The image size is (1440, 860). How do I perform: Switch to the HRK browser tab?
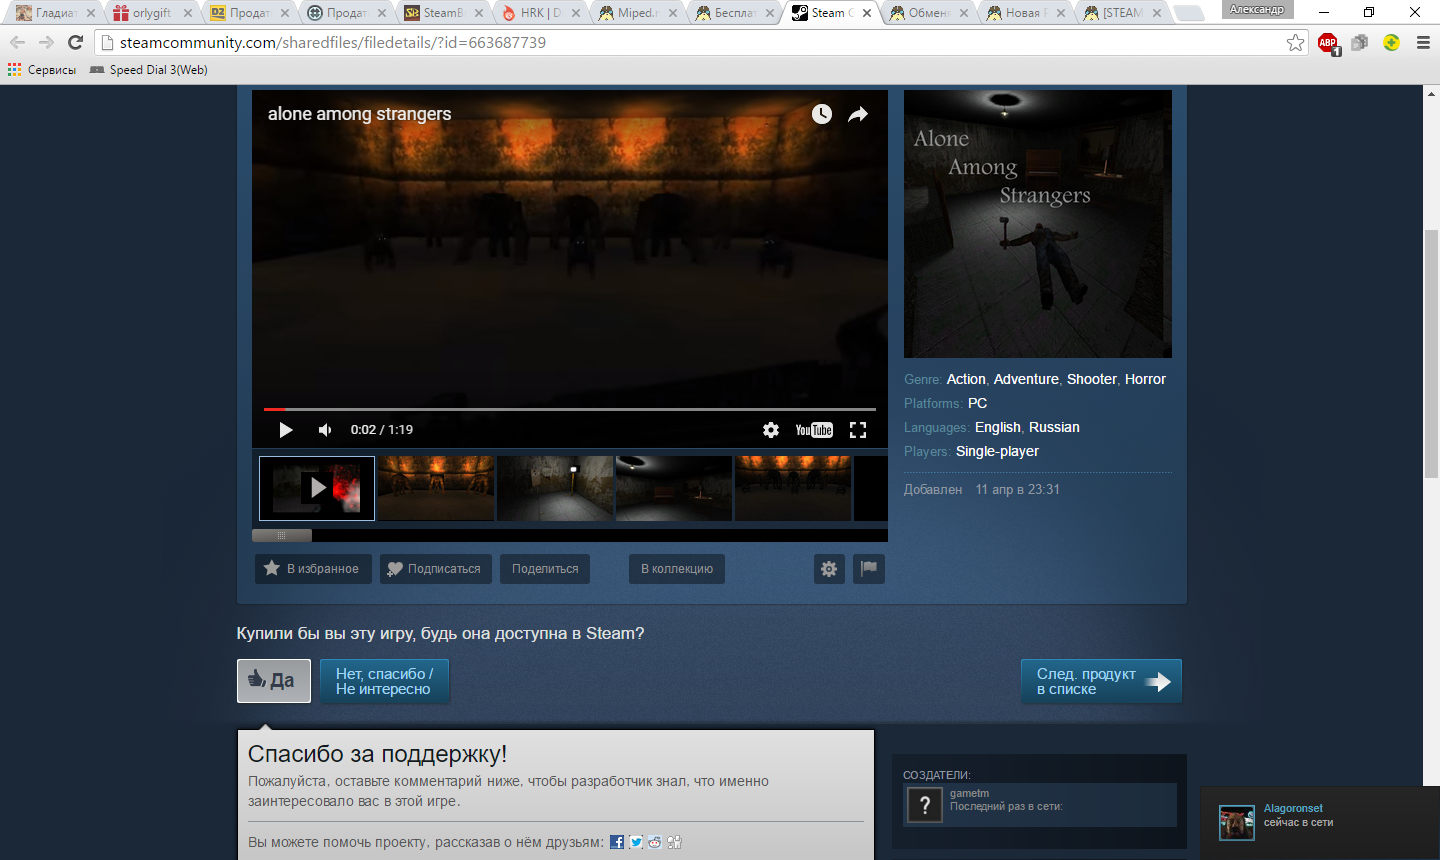[x=540, y=13]
